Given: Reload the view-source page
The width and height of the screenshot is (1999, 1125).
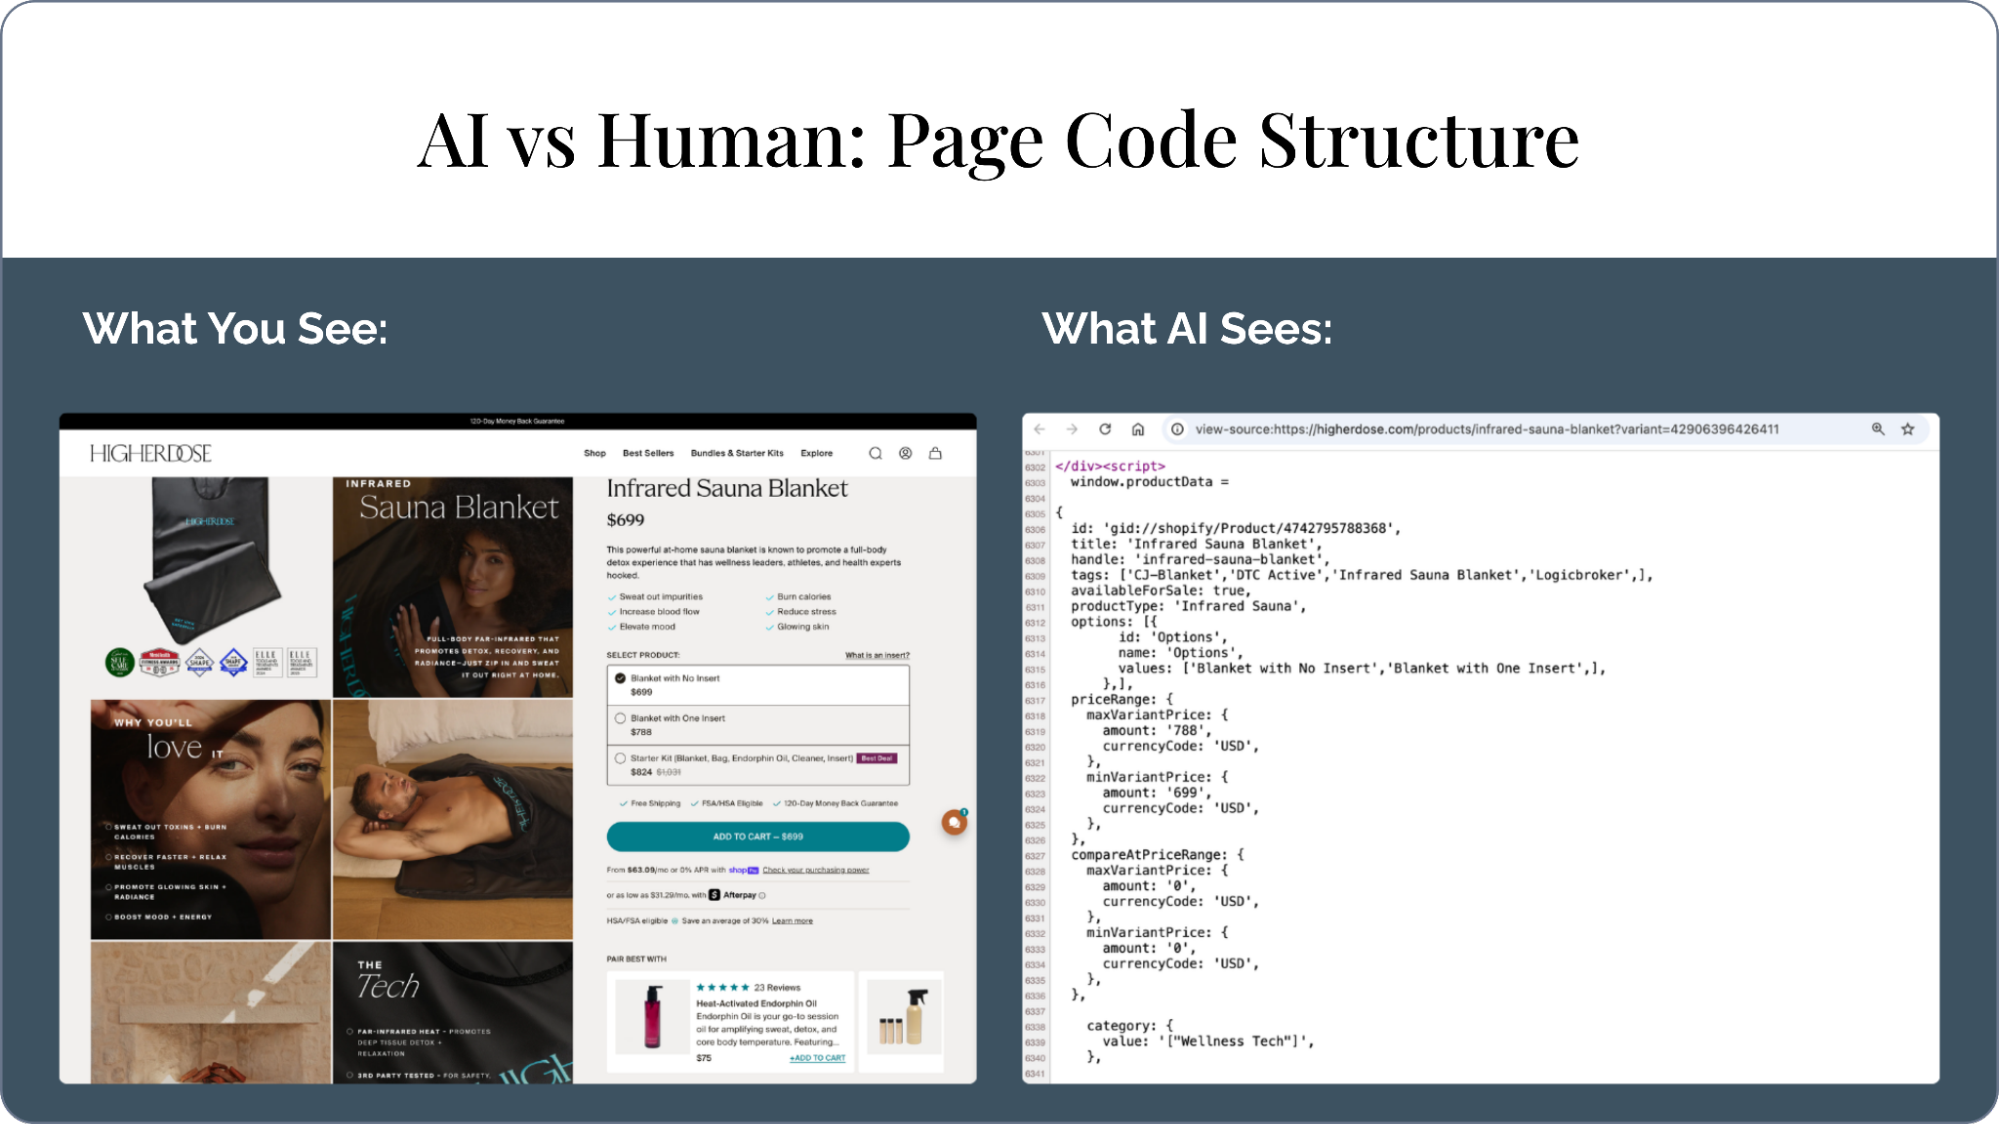Looking at the screenshot, I should pyautogui.click(x=1105, y=429).
